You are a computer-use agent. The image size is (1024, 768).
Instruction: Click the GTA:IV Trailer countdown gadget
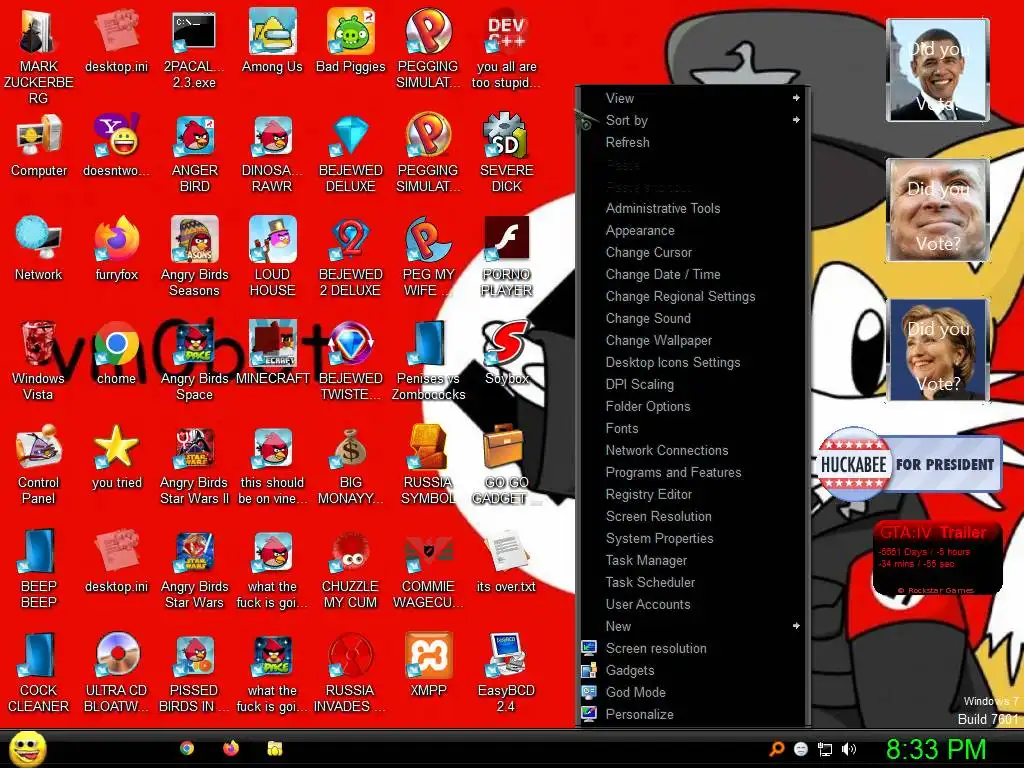click(937, 558)
